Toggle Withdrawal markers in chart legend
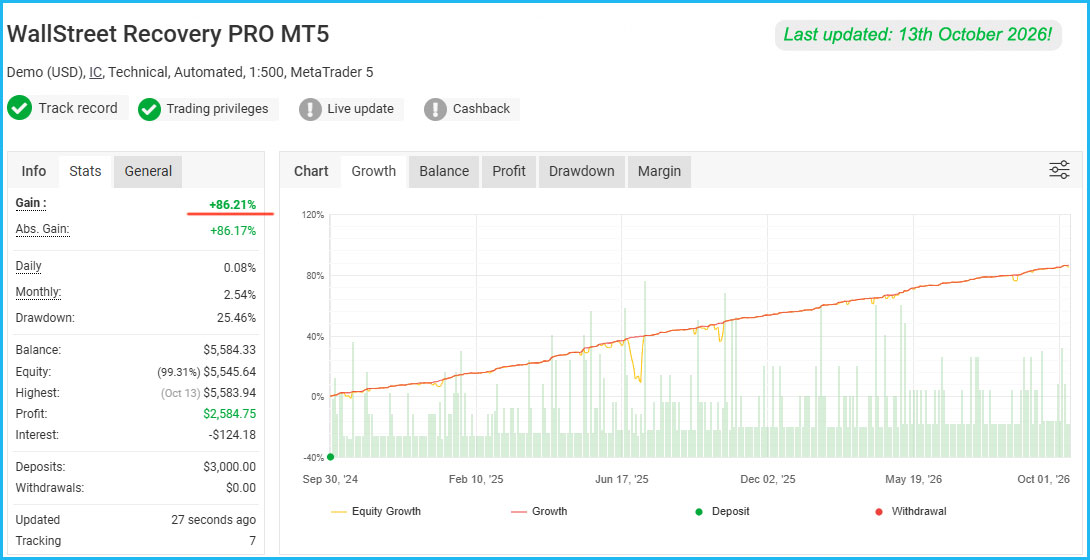The image size is (1090, 560). 910,511
